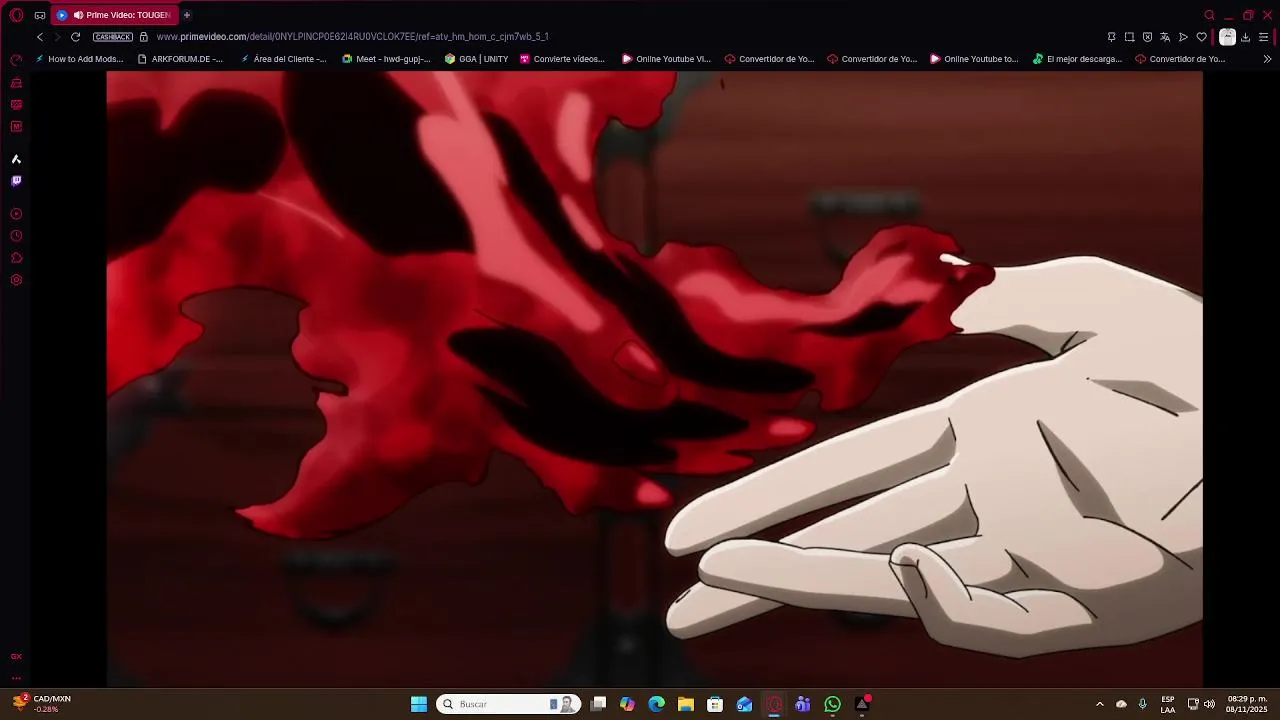Viewport: 1280px width, 720px height.
Task: Open the search tabs magnifier
Action: [x=1209, y=15]
